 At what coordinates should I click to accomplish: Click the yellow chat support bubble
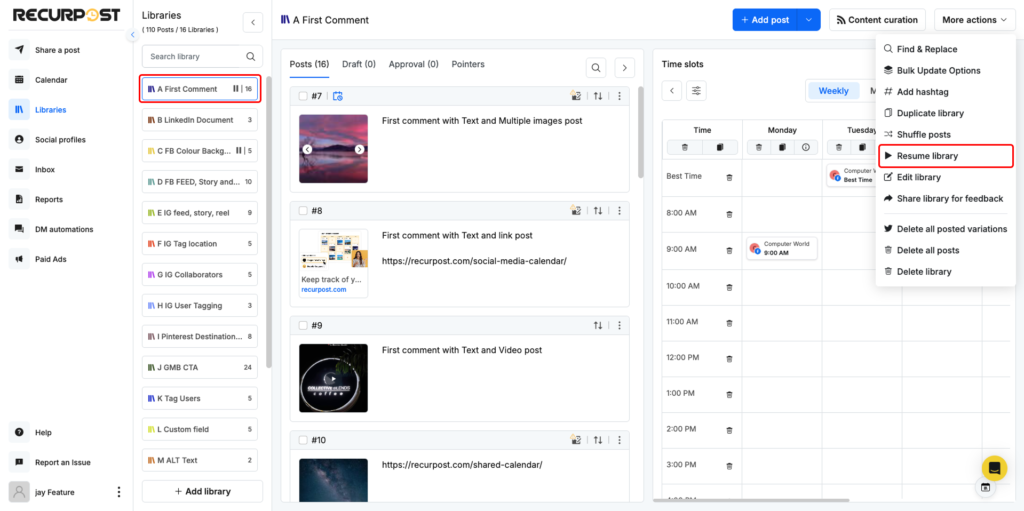(x=995, y=468)
